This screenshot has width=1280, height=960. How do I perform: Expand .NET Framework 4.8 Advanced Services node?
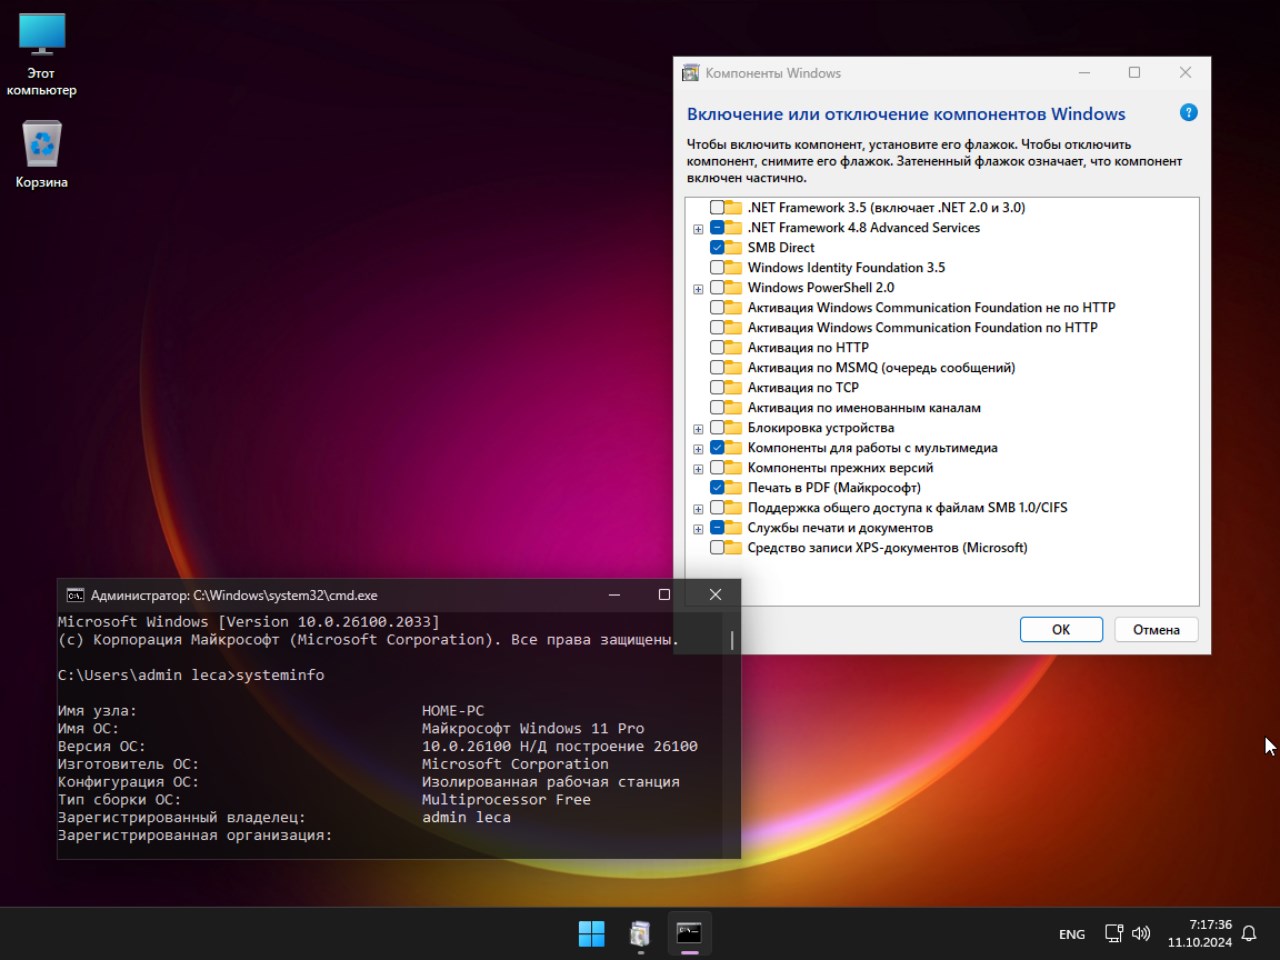click(x=698, y=229)
